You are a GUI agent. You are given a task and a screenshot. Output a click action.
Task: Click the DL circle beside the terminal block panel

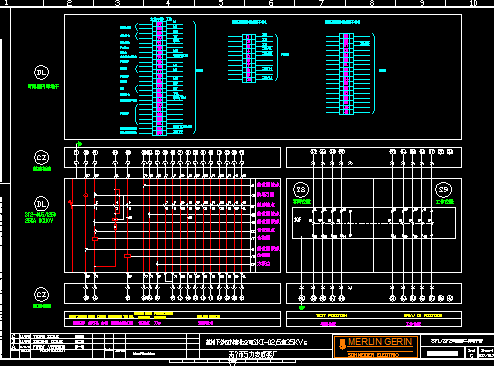click(x=41, y=72)
